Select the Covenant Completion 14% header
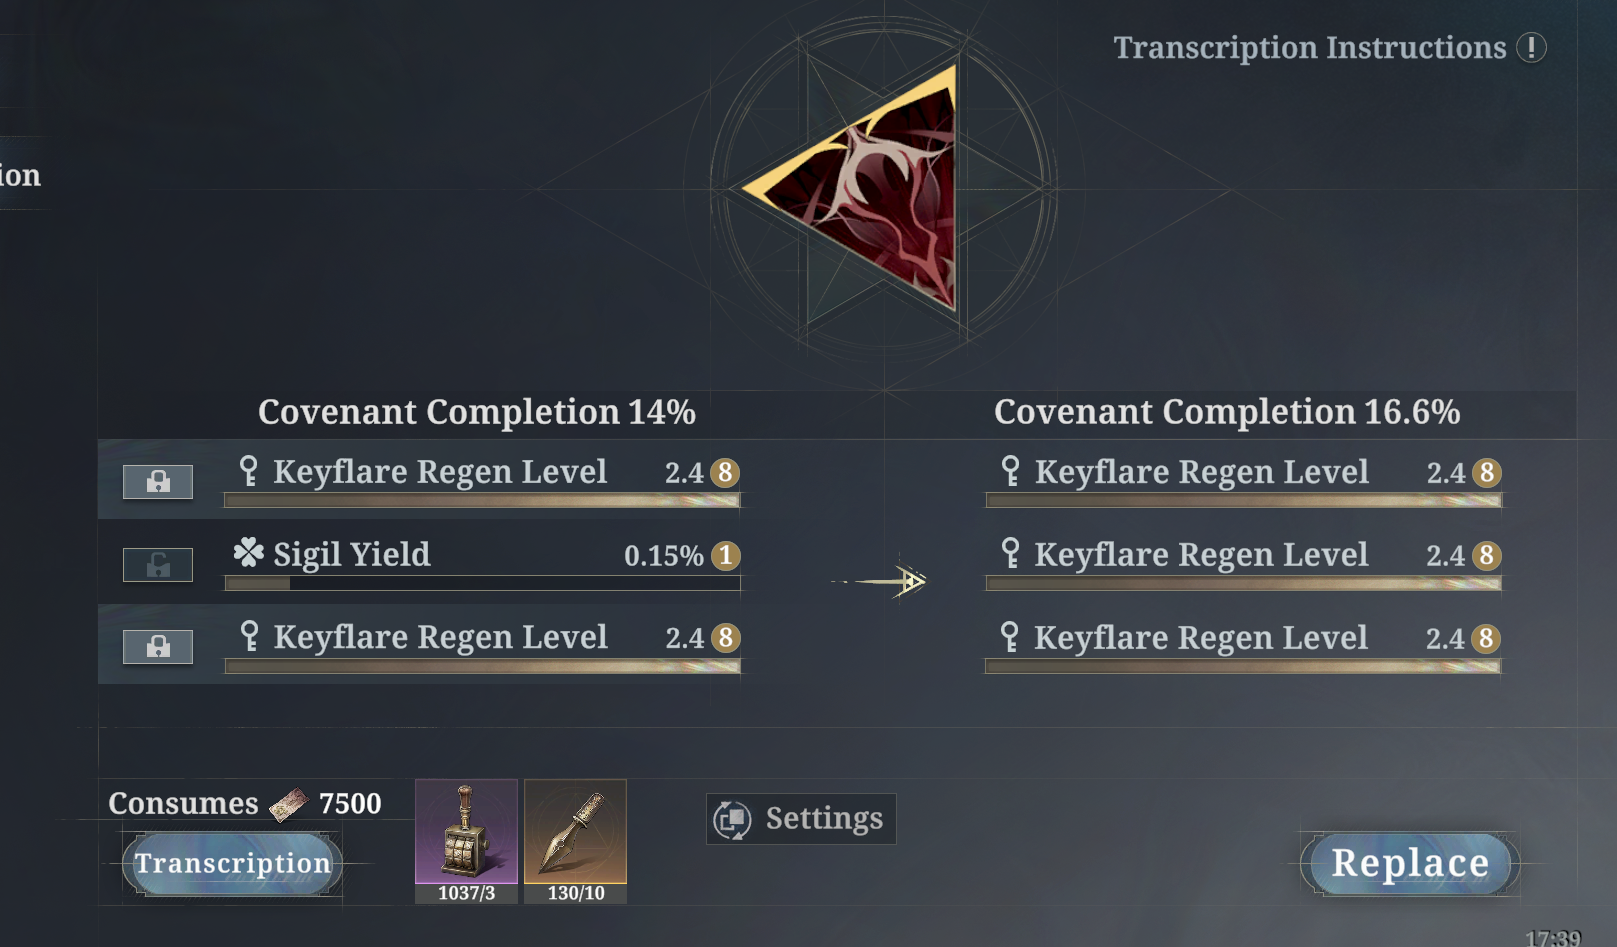 tap(477, 412)
